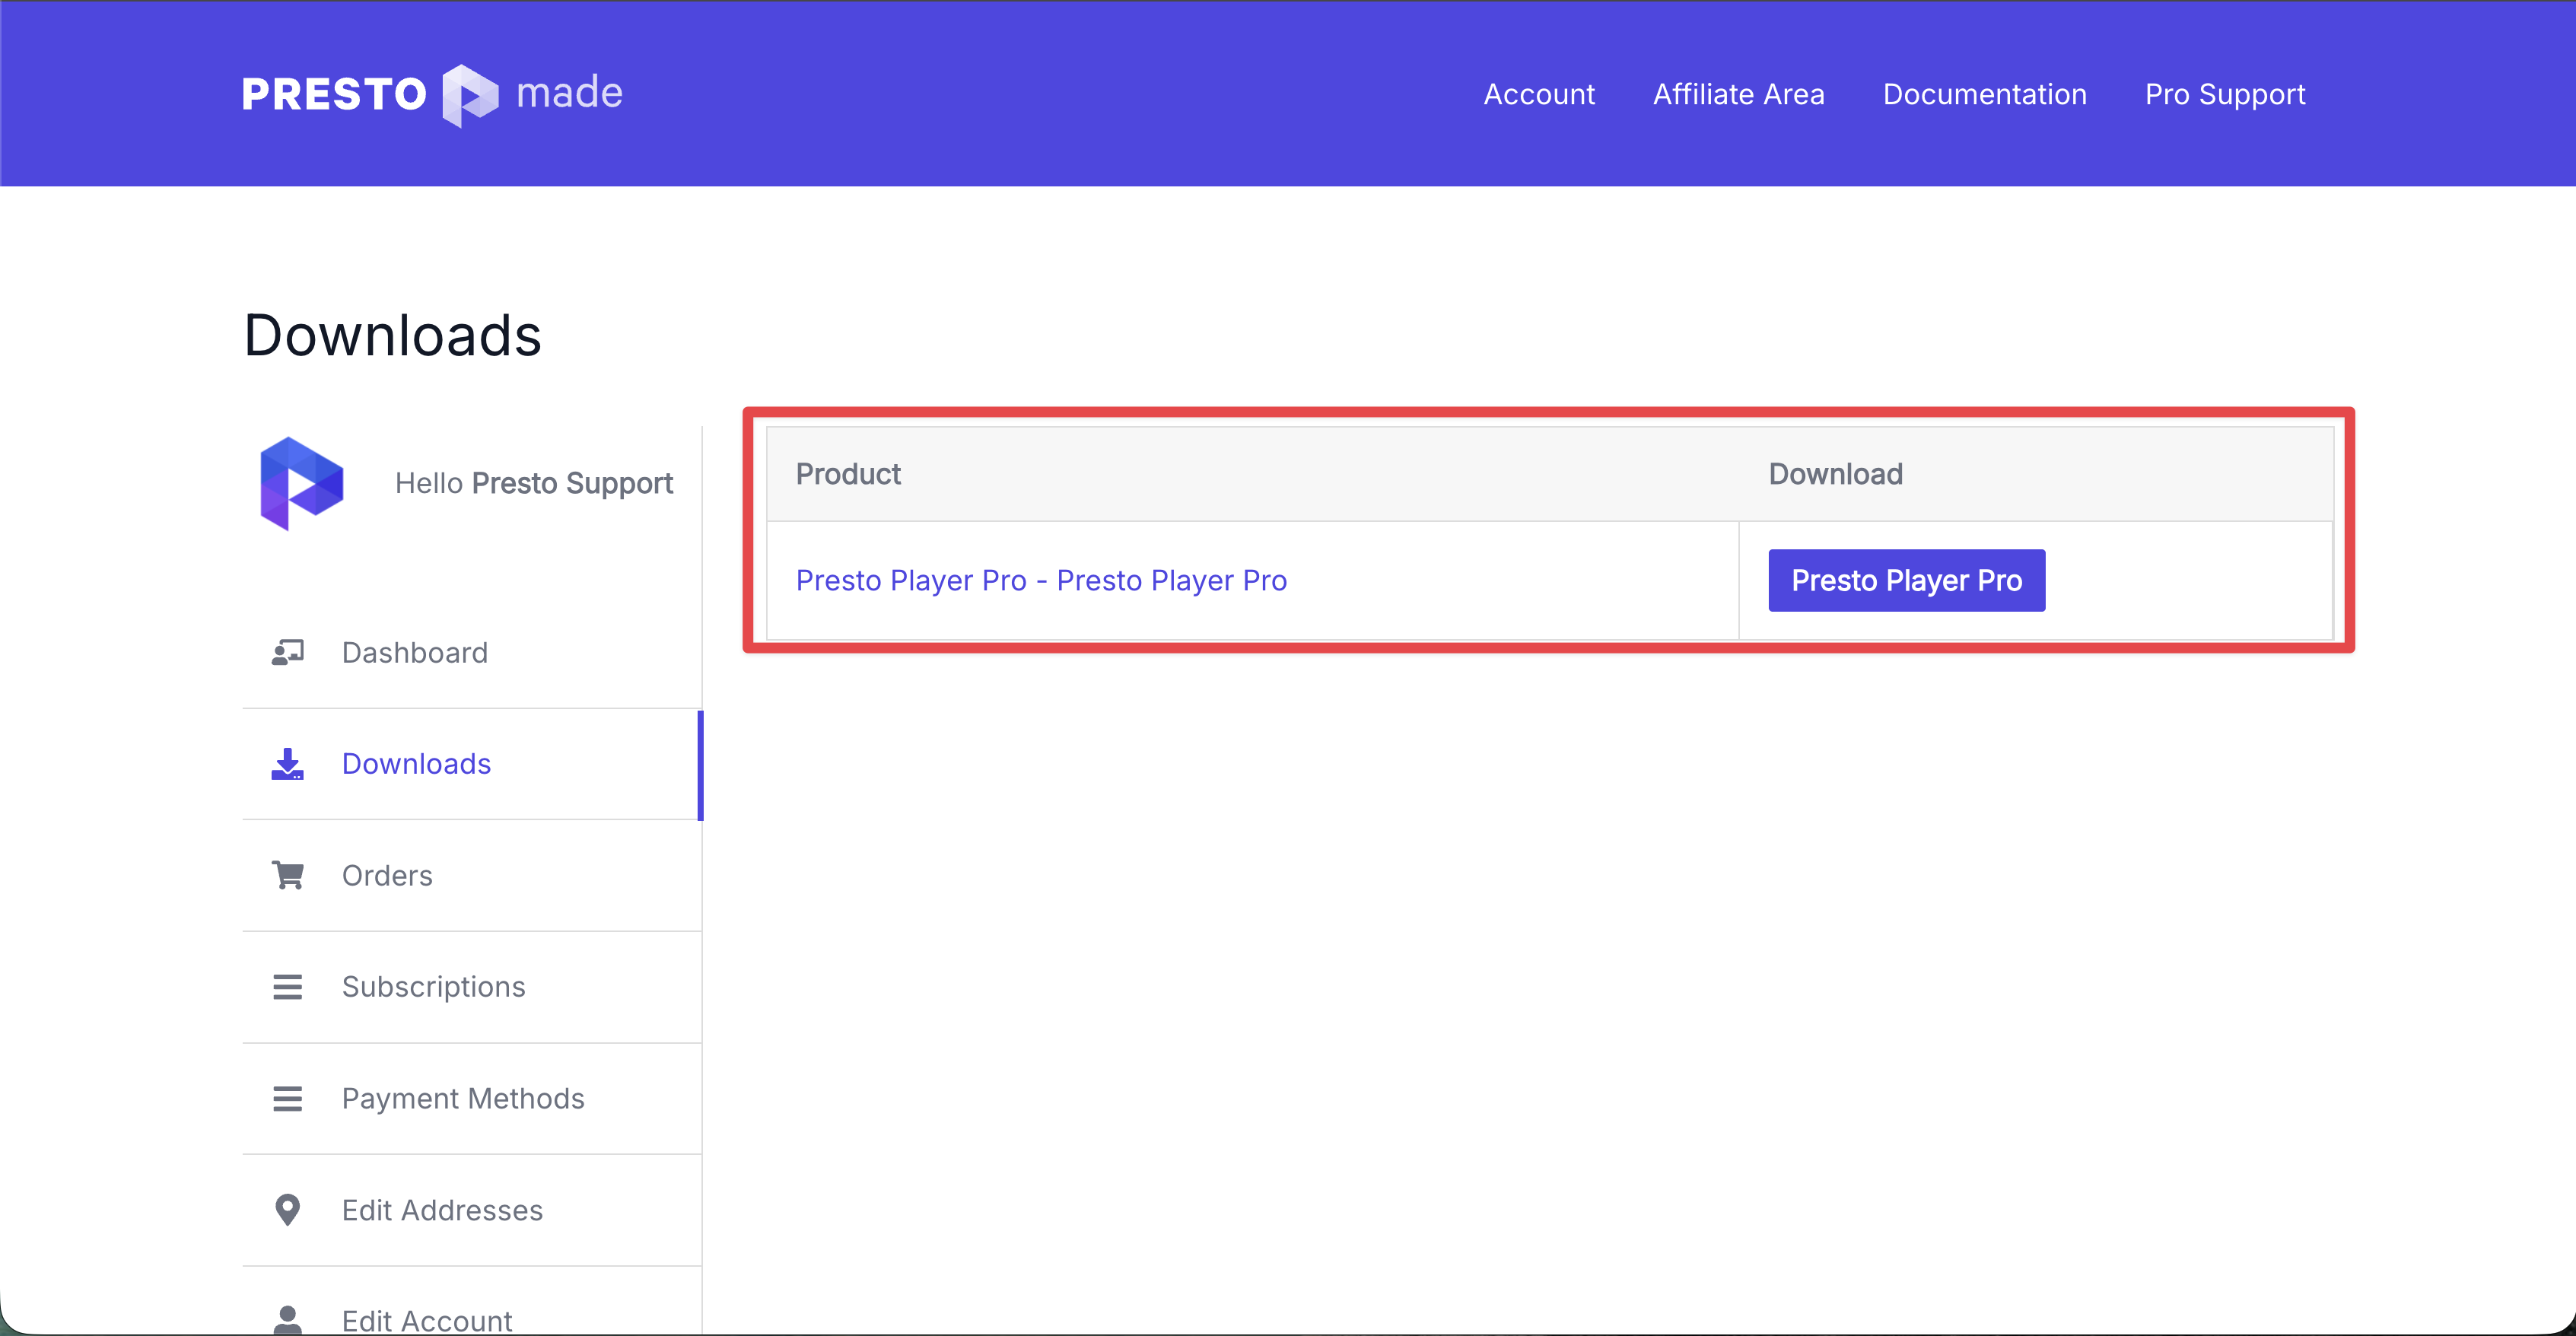Screen dimensions: 2576x1336
Task: Select Orders in the sidebar
Action: click(387, 874)
